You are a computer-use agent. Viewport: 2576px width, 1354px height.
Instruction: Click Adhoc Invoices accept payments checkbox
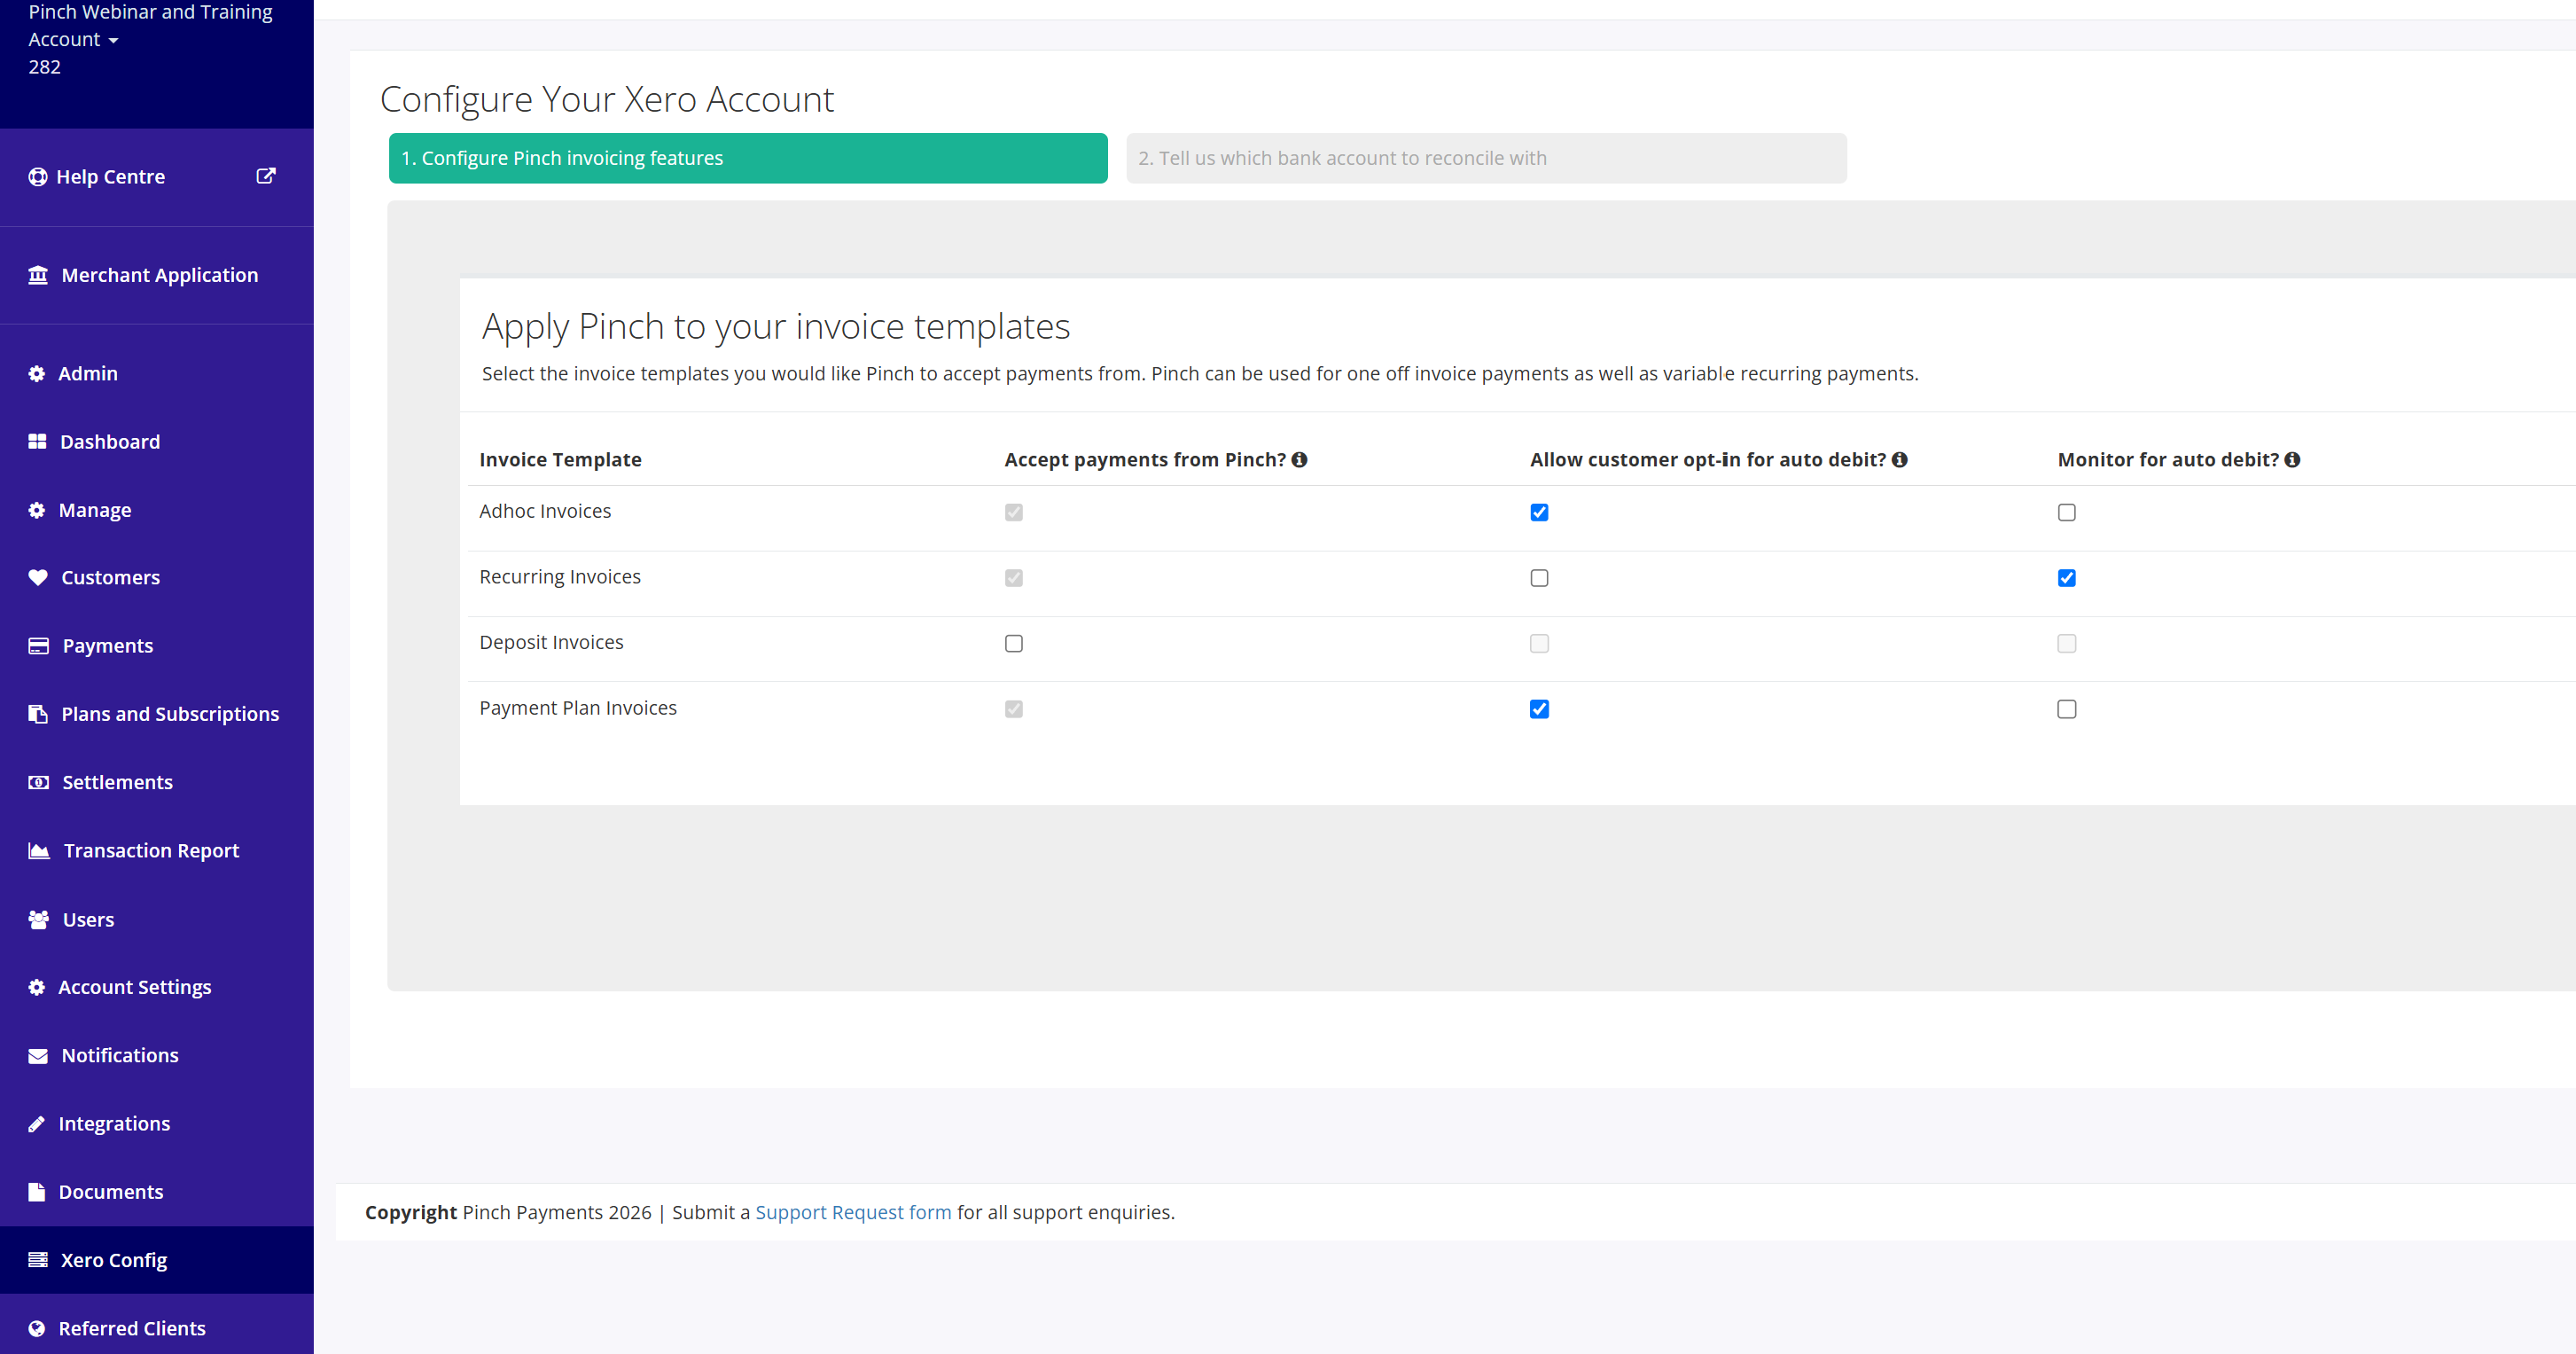1014,513
